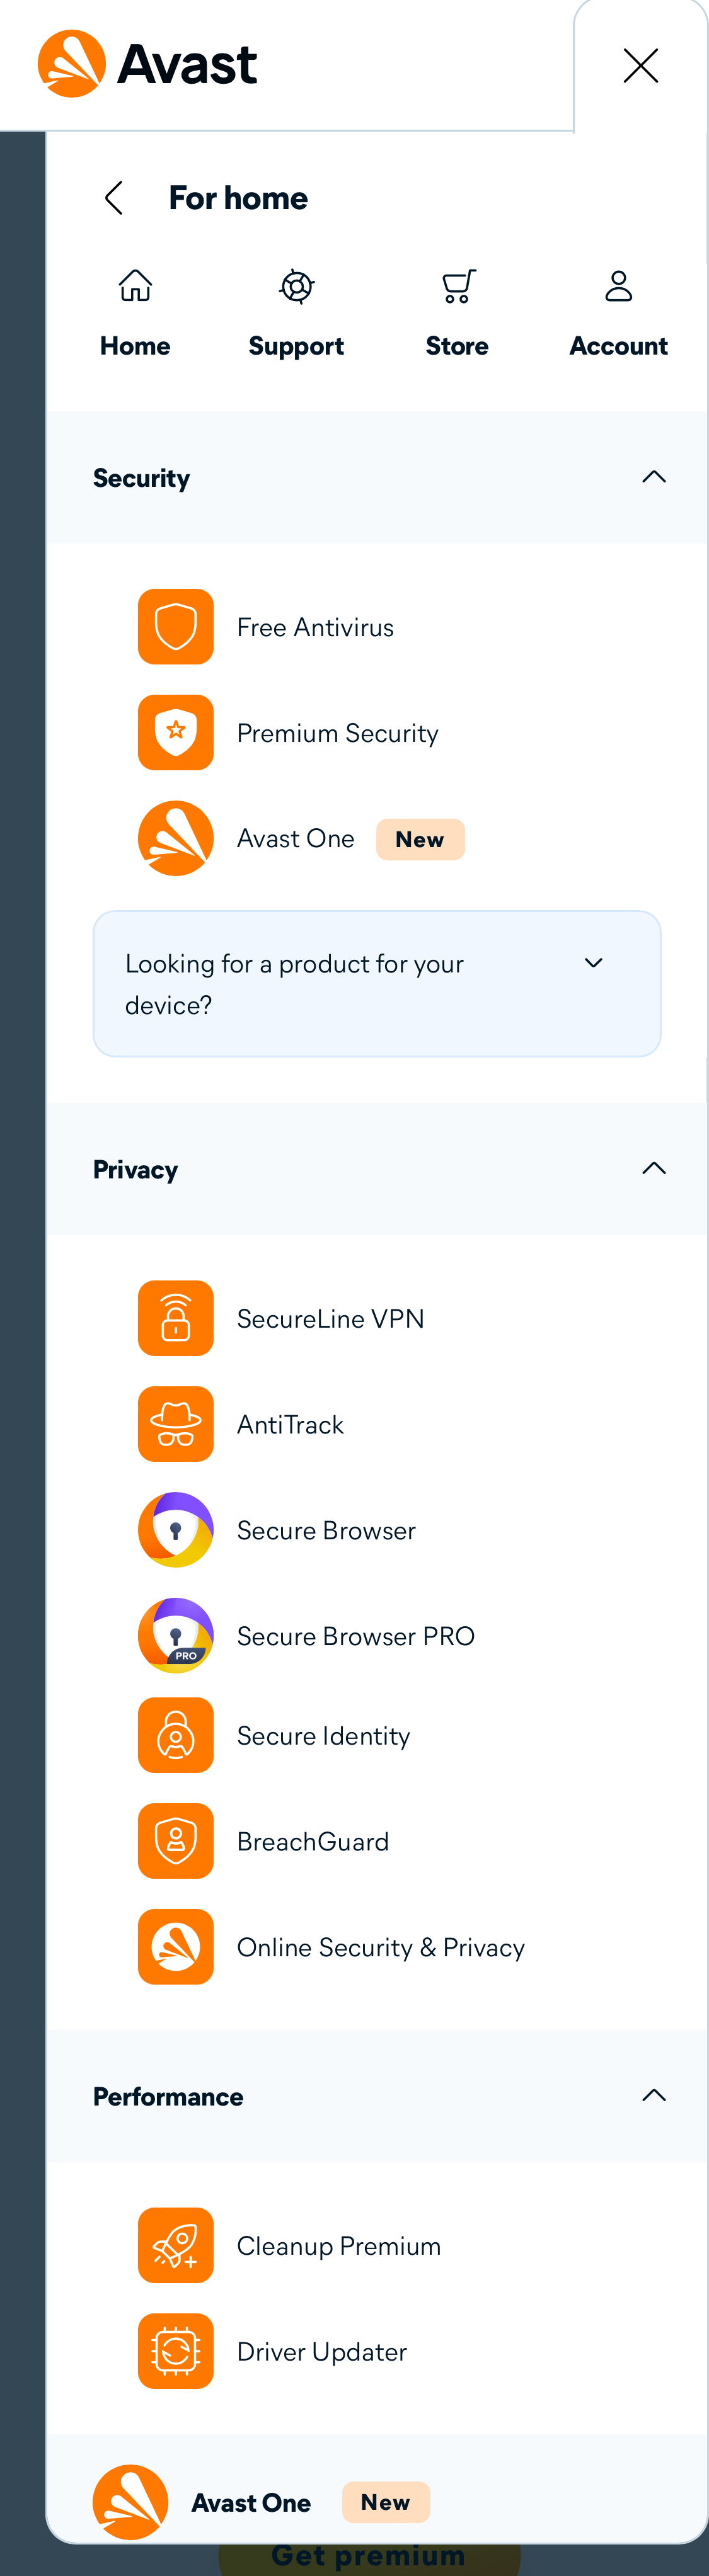Image resolution: width=709 pixels, height=2576 pixels.
Task: Select the AntiTrack icon
Action: click(175, 1423)
